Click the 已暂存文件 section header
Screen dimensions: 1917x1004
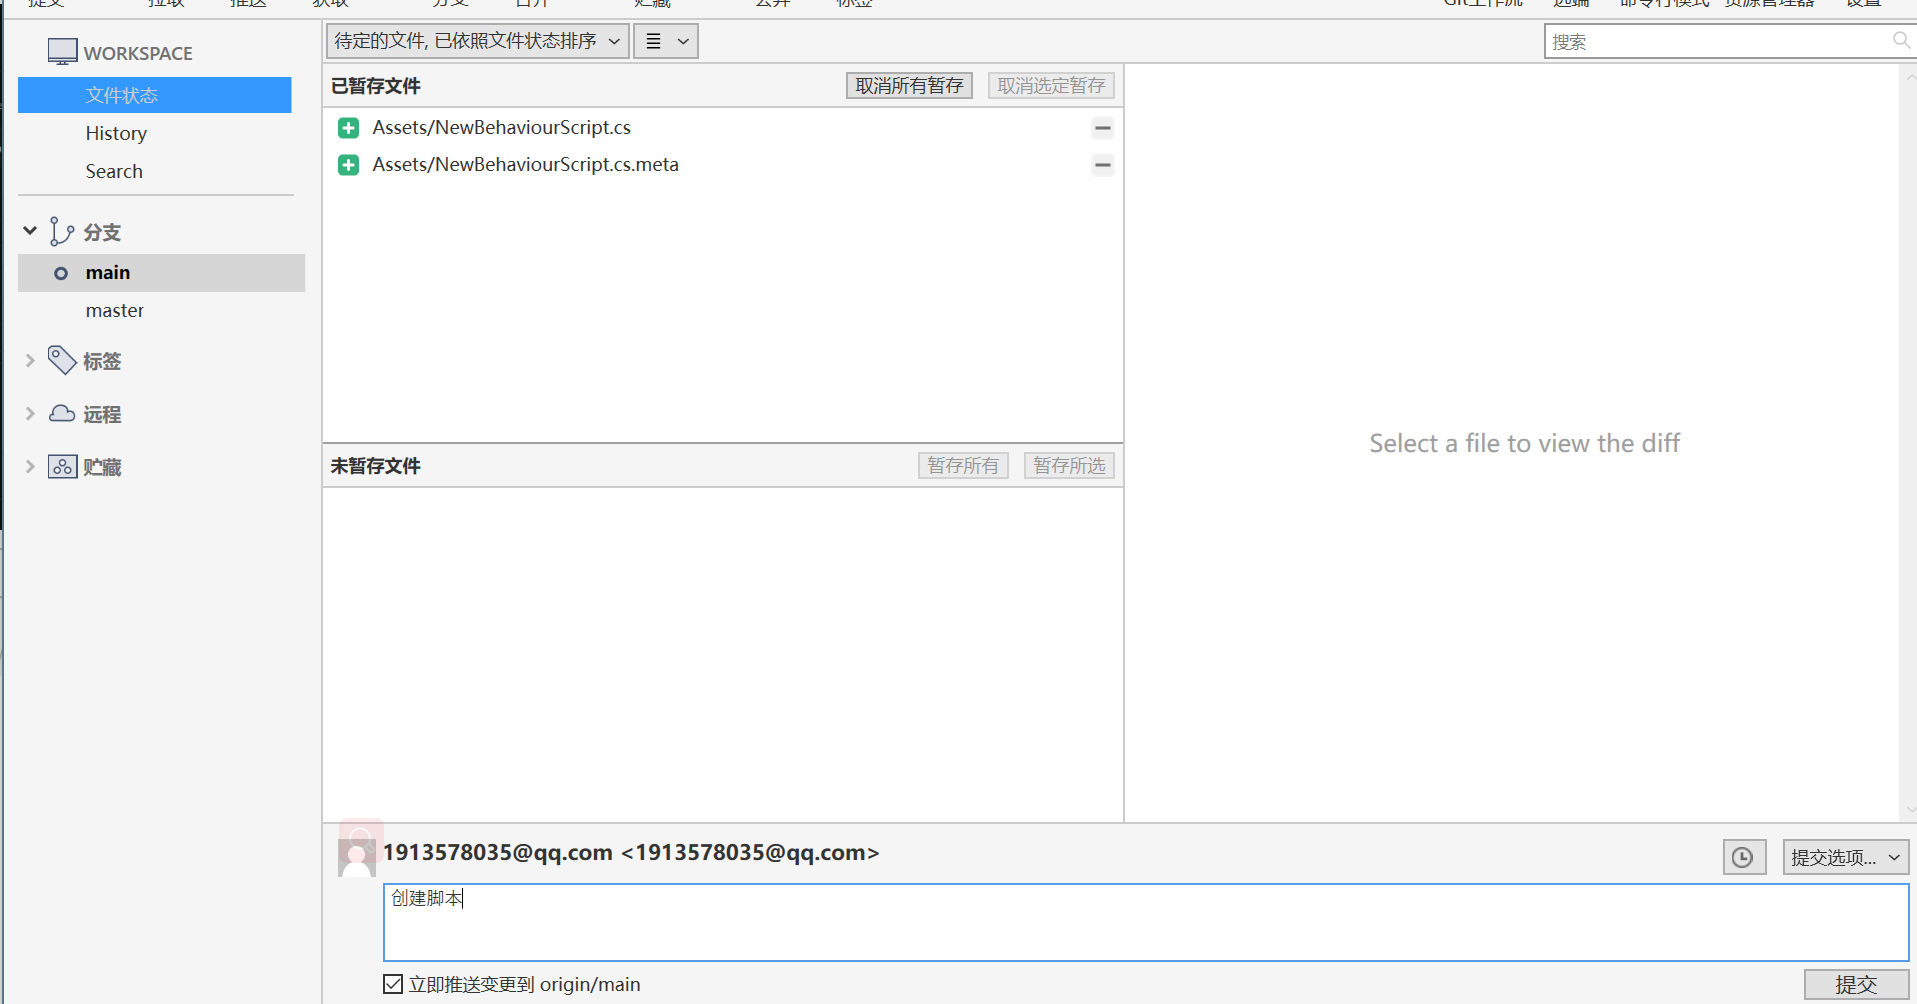click(x=376, y=86)
